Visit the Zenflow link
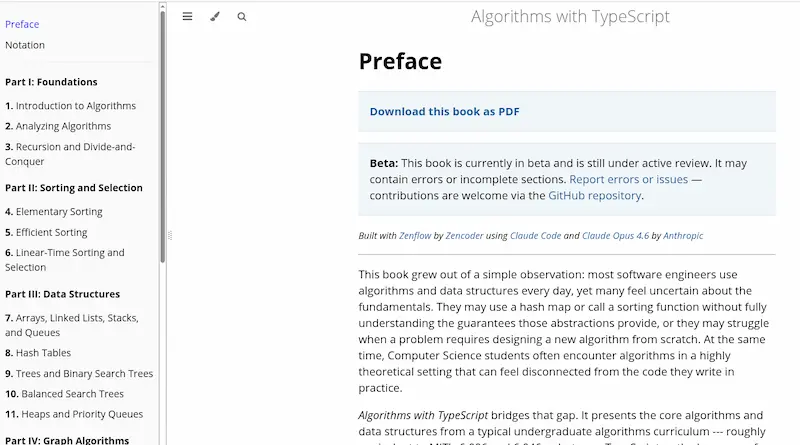Screen dimensions: 800x445 (x=415, y=236)
